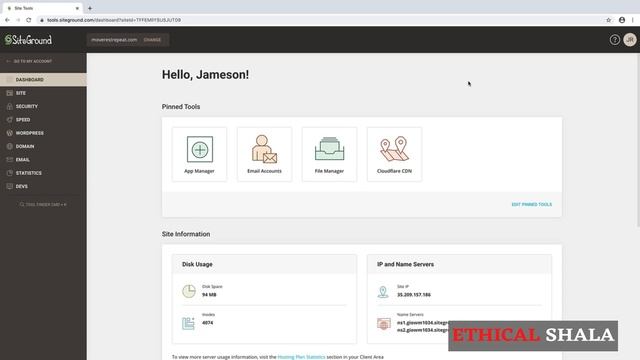Open the JR user avatar menu
Image resolution: width=640 pixels, height=360 pixels.
pos(630,40)
